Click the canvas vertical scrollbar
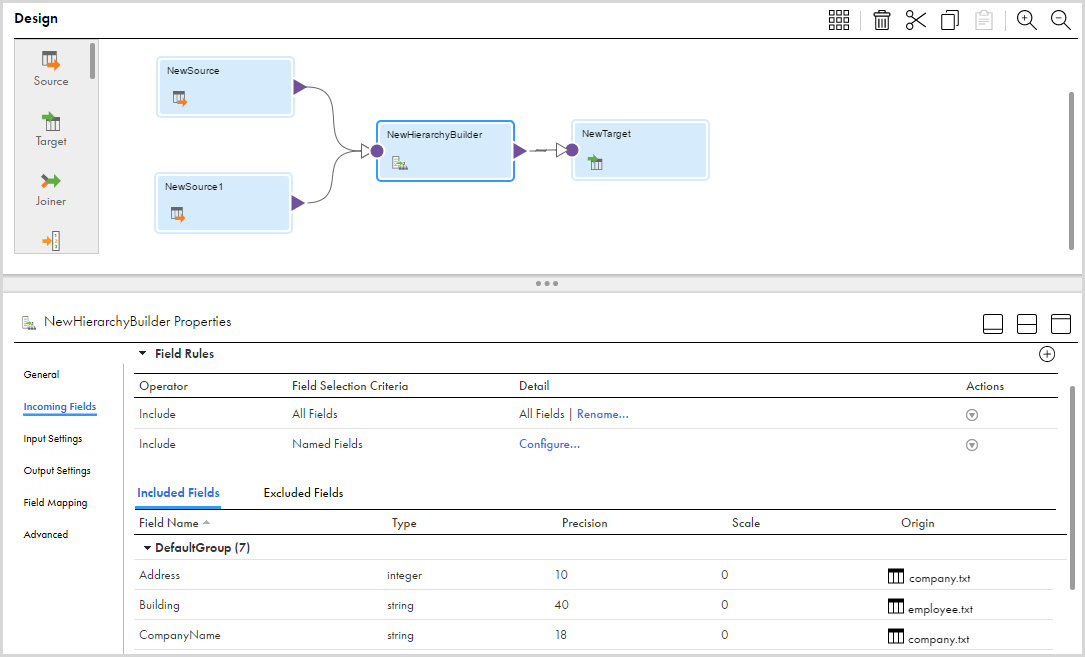Image resolution: width=1085 pixels, height=657 pixels. (1072, 170)
